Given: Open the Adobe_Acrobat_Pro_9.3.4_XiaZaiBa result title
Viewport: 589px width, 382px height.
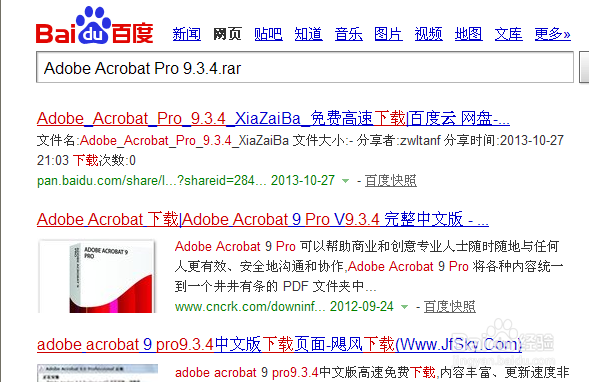Looking at the screenshot, I should point(273,119).
